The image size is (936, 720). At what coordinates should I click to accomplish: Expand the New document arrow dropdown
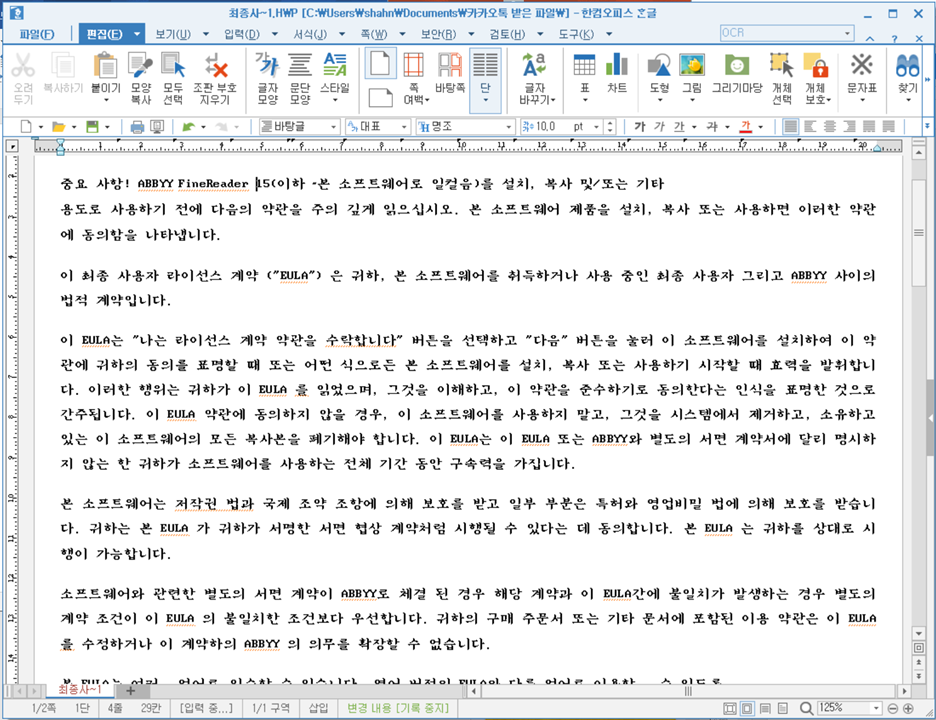[x=41, y=127]
